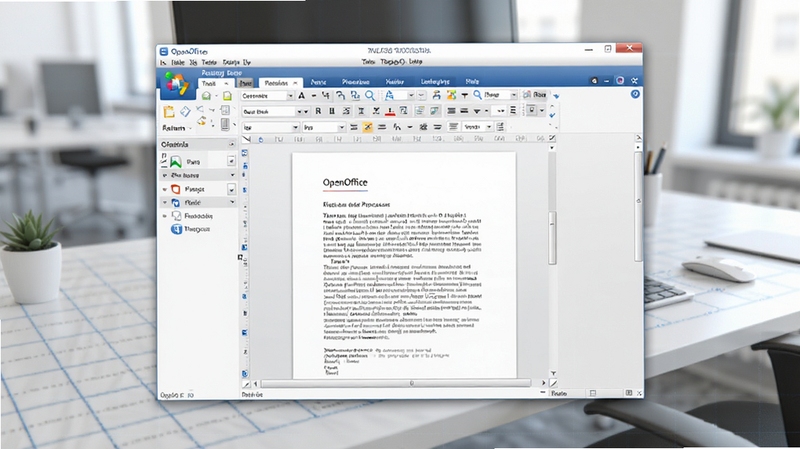Click the blue diamond icon beside the clipboard
The image size is (800, 449).
click(185, 111)
